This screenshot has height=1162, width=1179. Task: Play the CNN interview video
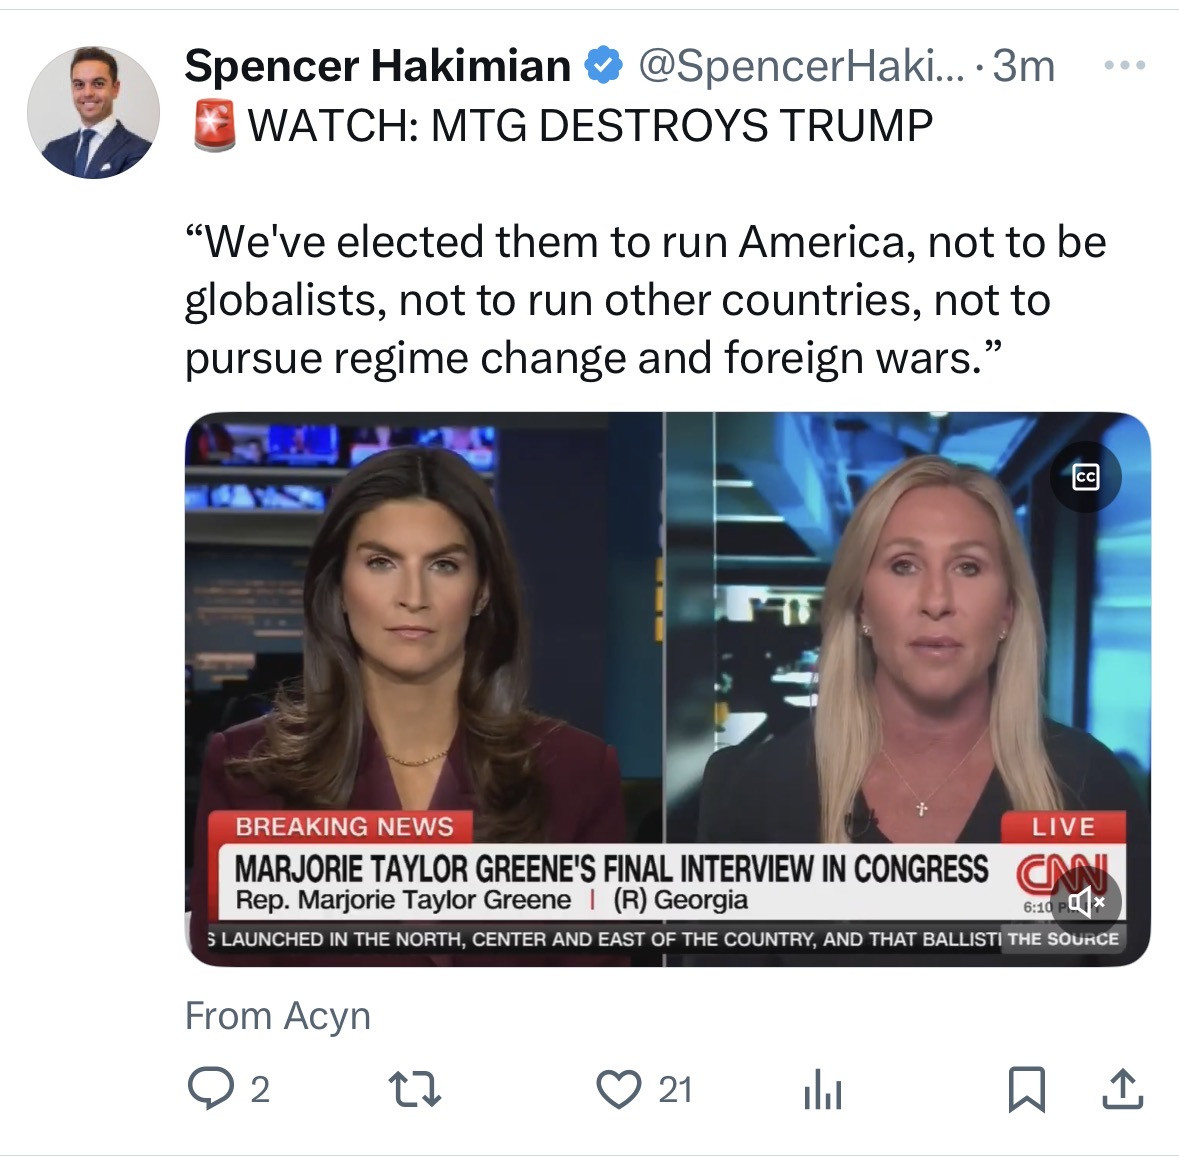pyautogui.click(x=668, y=689)
